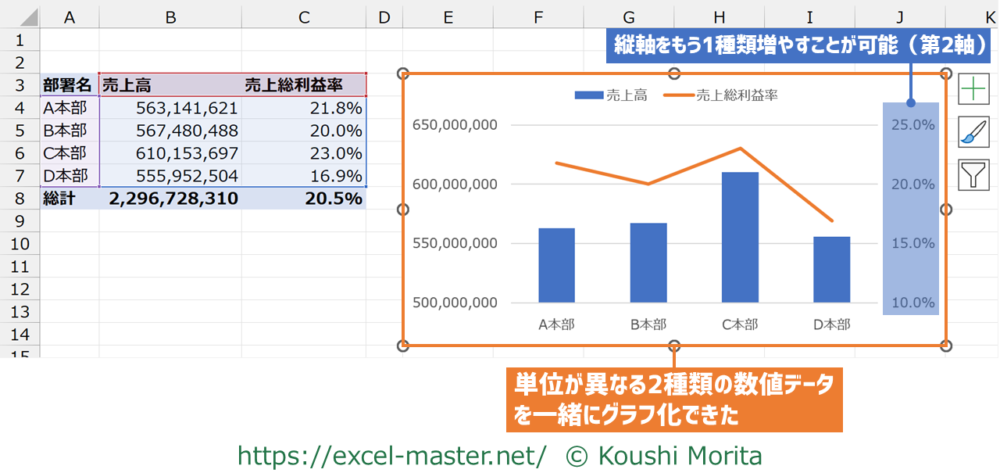Image resolution: width=1000 pixels, height=473 pixels.
Task: Select the 売上総利益率 header cell
Action: pos(304,86)
